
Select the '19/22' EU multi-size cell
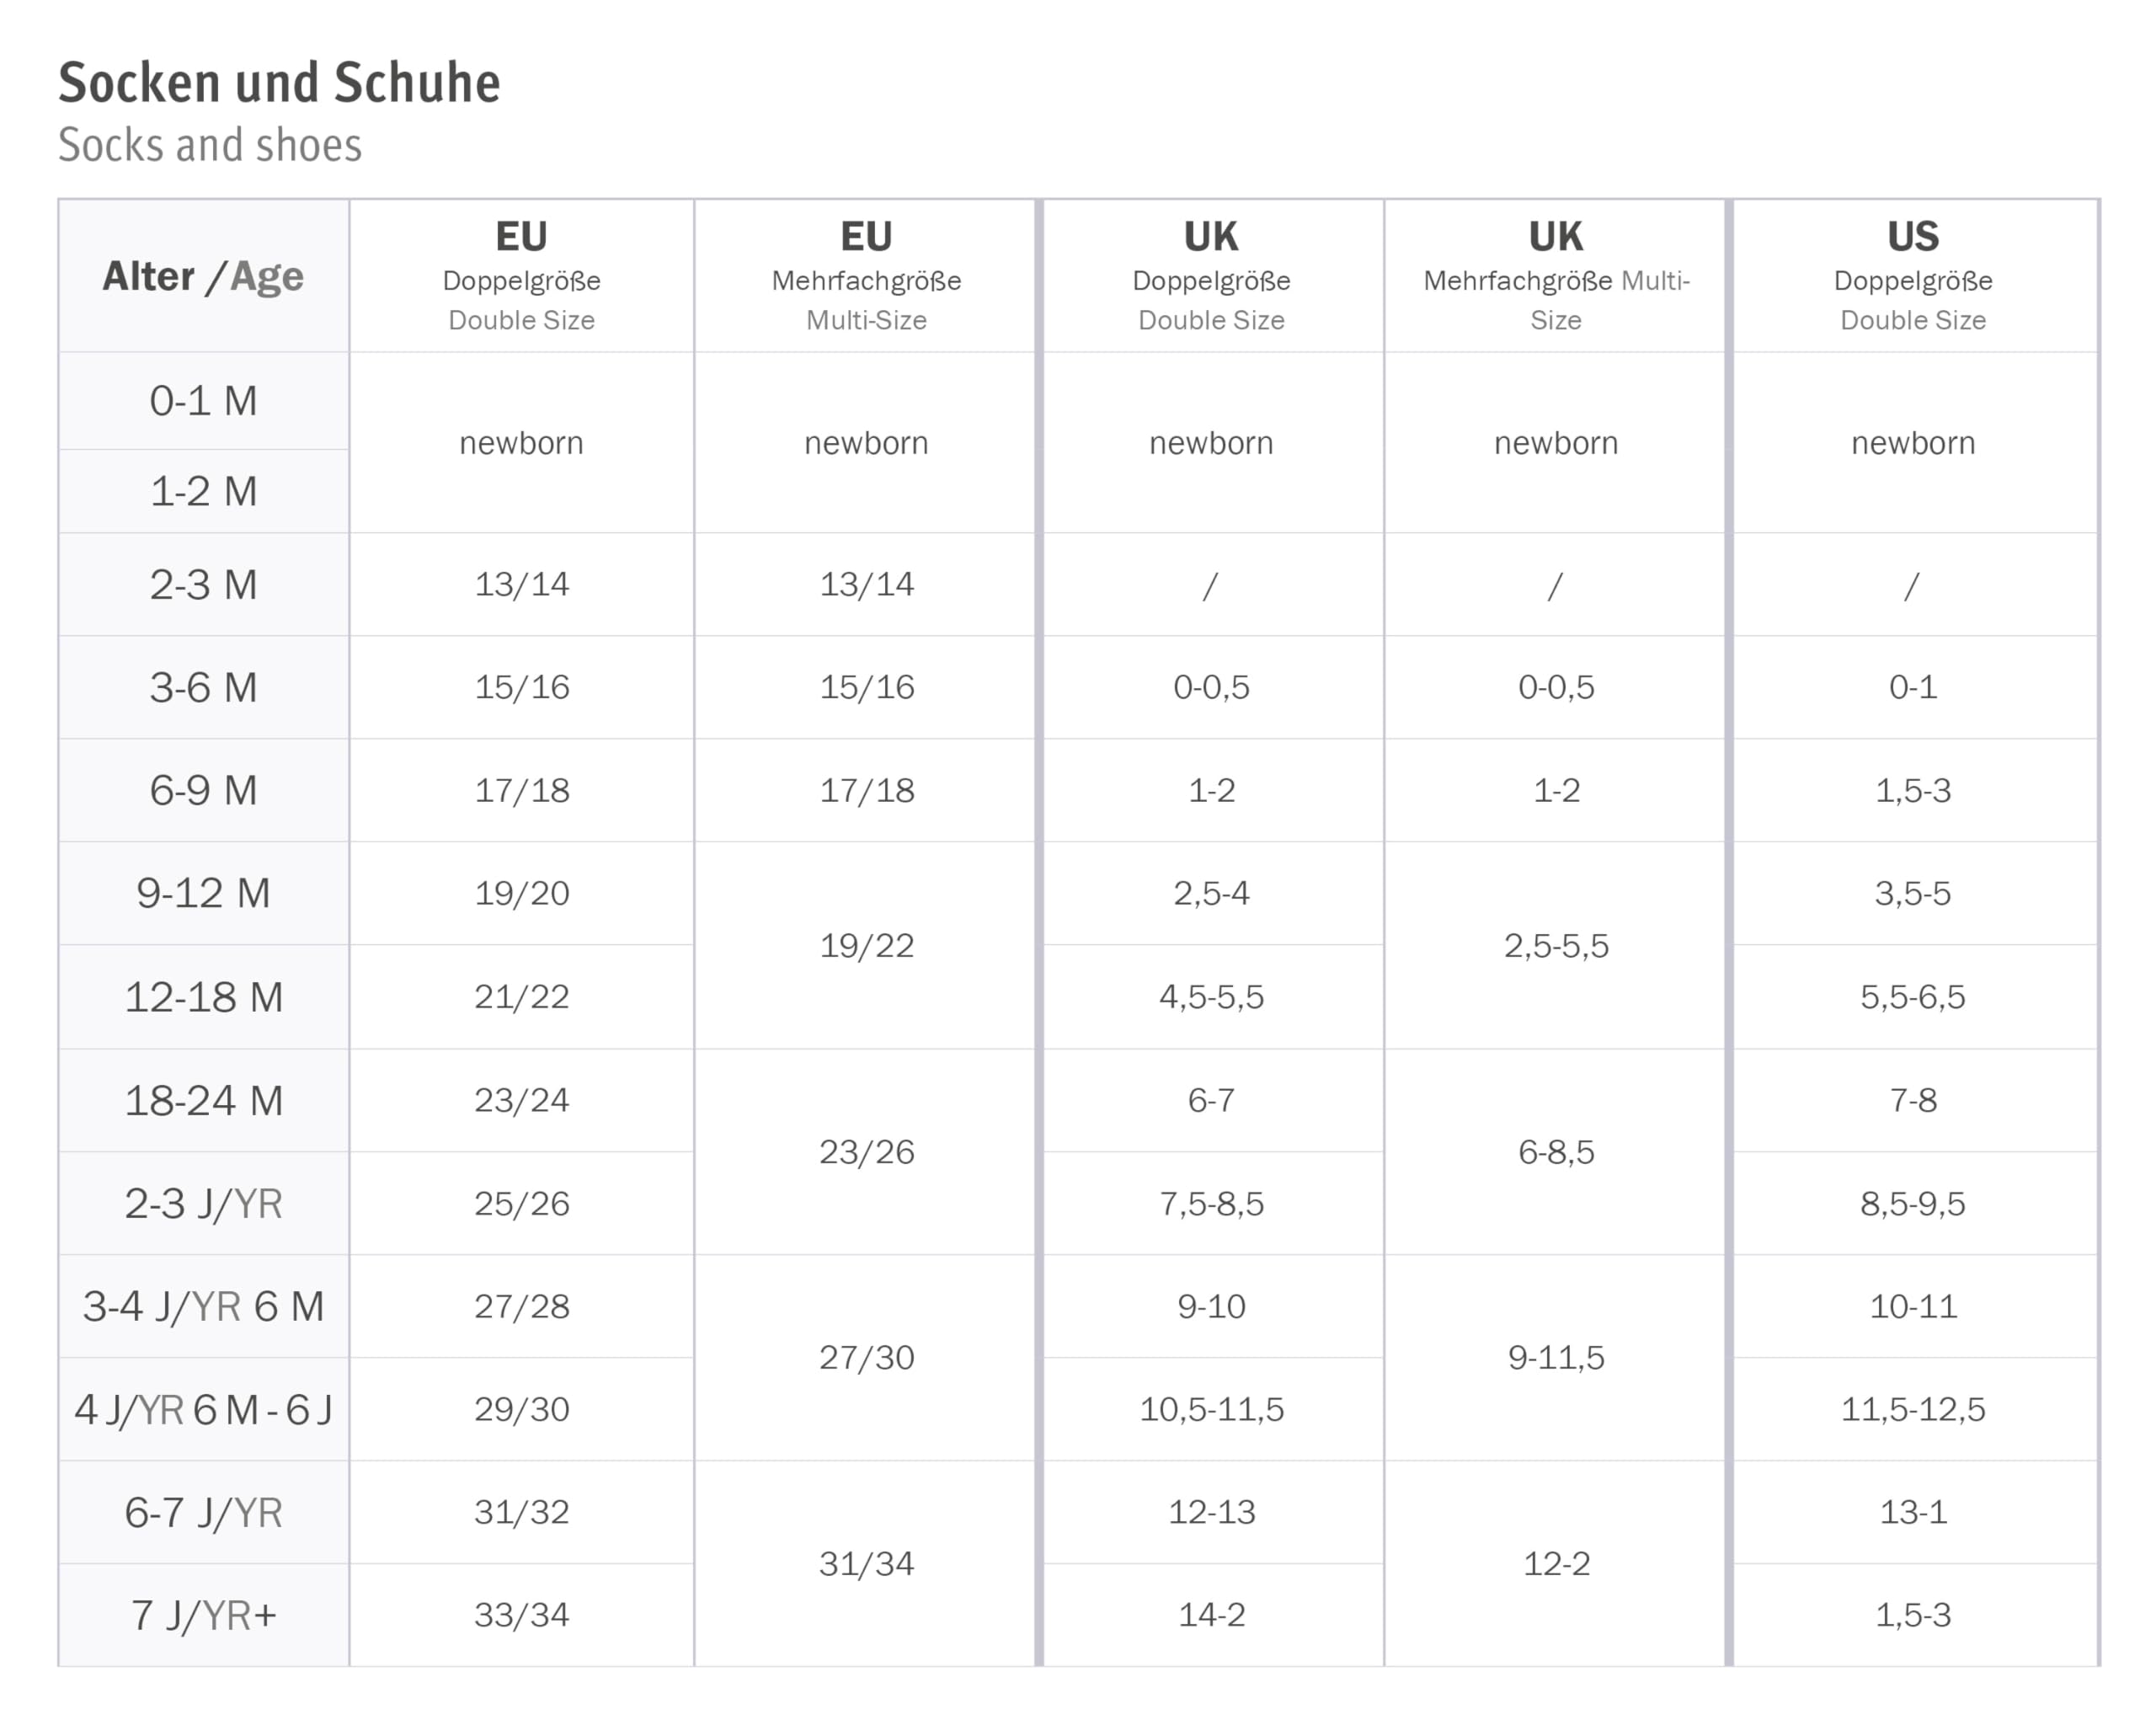[866, 945]
